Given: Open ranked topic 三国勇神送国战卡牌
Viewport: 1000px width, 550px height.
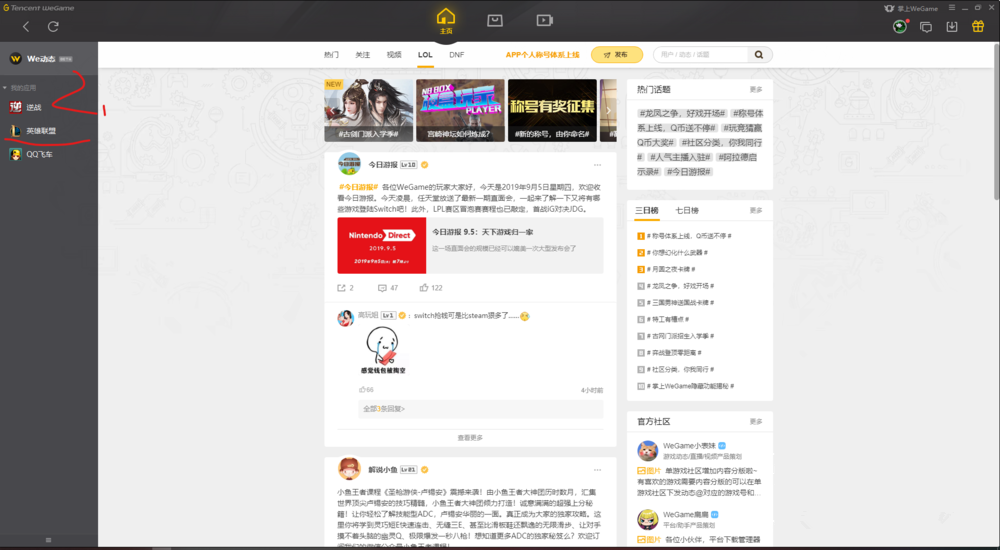Looking at the screenshot, I should click(x=680, y=302).
